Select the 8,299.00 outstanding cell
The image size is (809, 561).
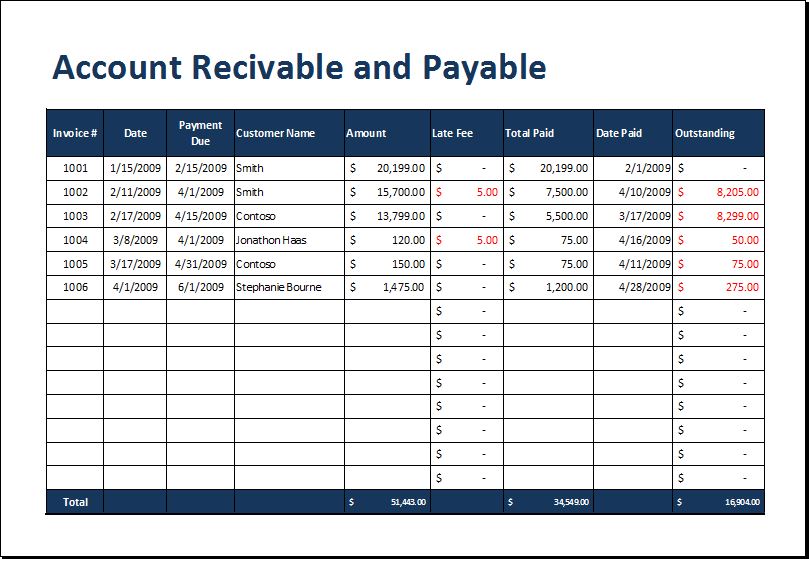coord(719,216)
